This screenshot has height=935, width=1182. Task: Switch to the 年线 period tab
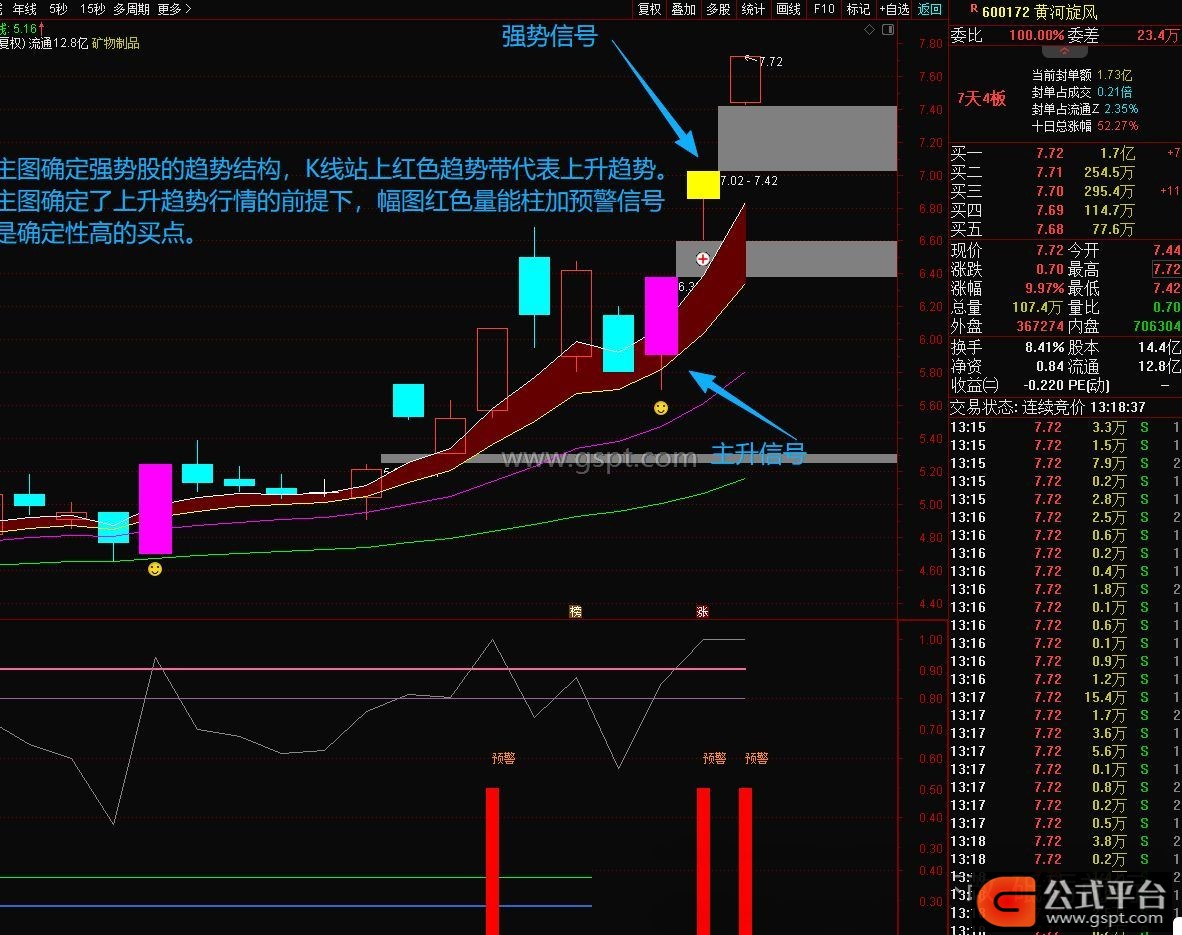click(x=24, y=9)
